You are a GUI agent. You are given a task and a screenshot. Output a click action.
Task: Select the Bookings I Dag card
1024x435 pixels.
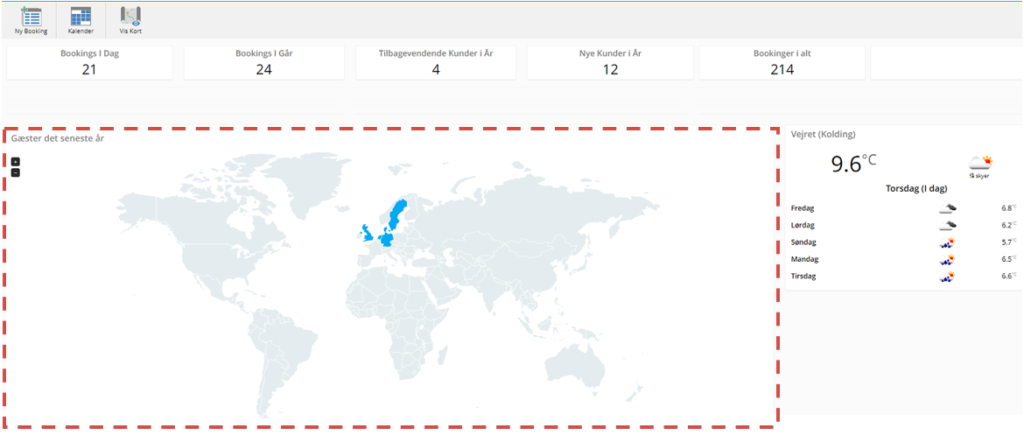(x=90, y=62)
